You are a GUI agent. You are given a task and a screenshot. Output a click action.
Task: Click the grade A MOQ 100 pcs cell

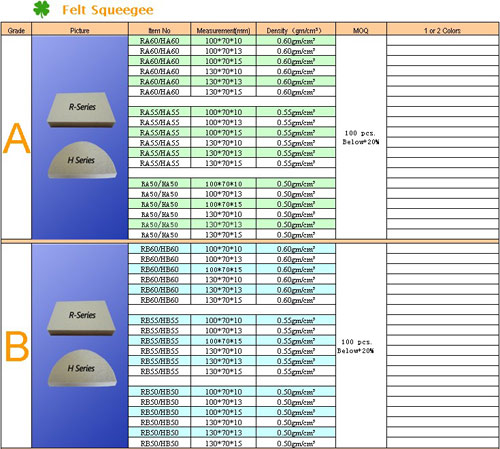click(x=361, y=137)
